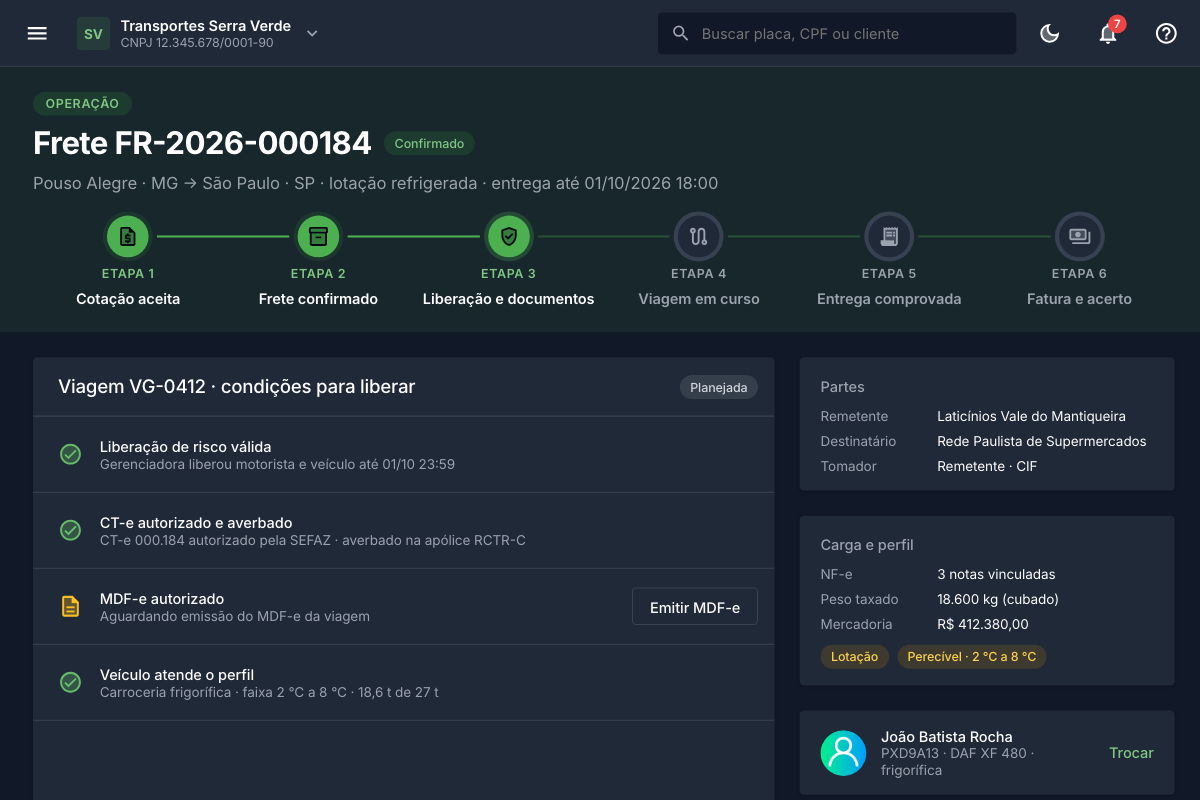Viewport: 1200px width, 800px height.
Task: Toggle dark mode with the moon icon
Action: 1050,33
